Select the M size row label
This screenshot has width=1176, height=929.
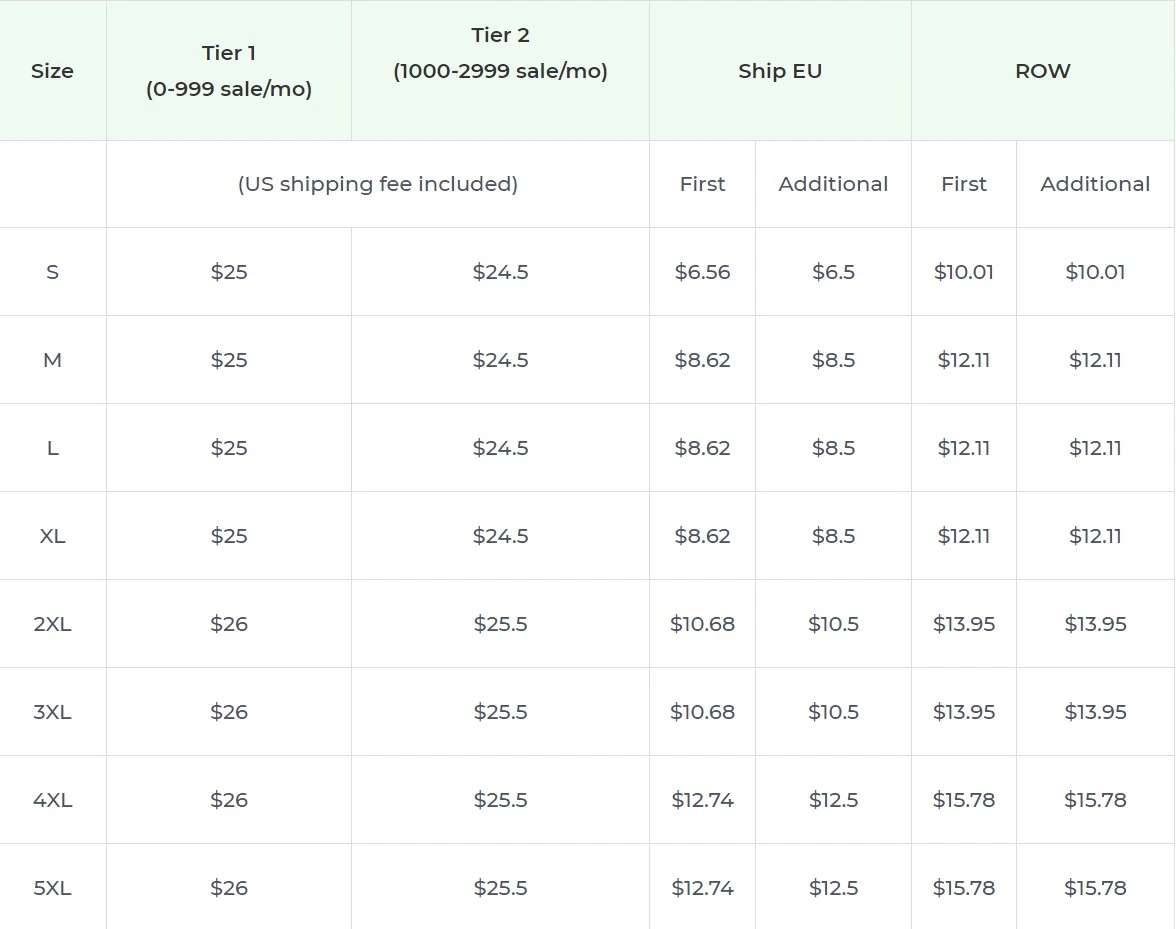[53, 359]
